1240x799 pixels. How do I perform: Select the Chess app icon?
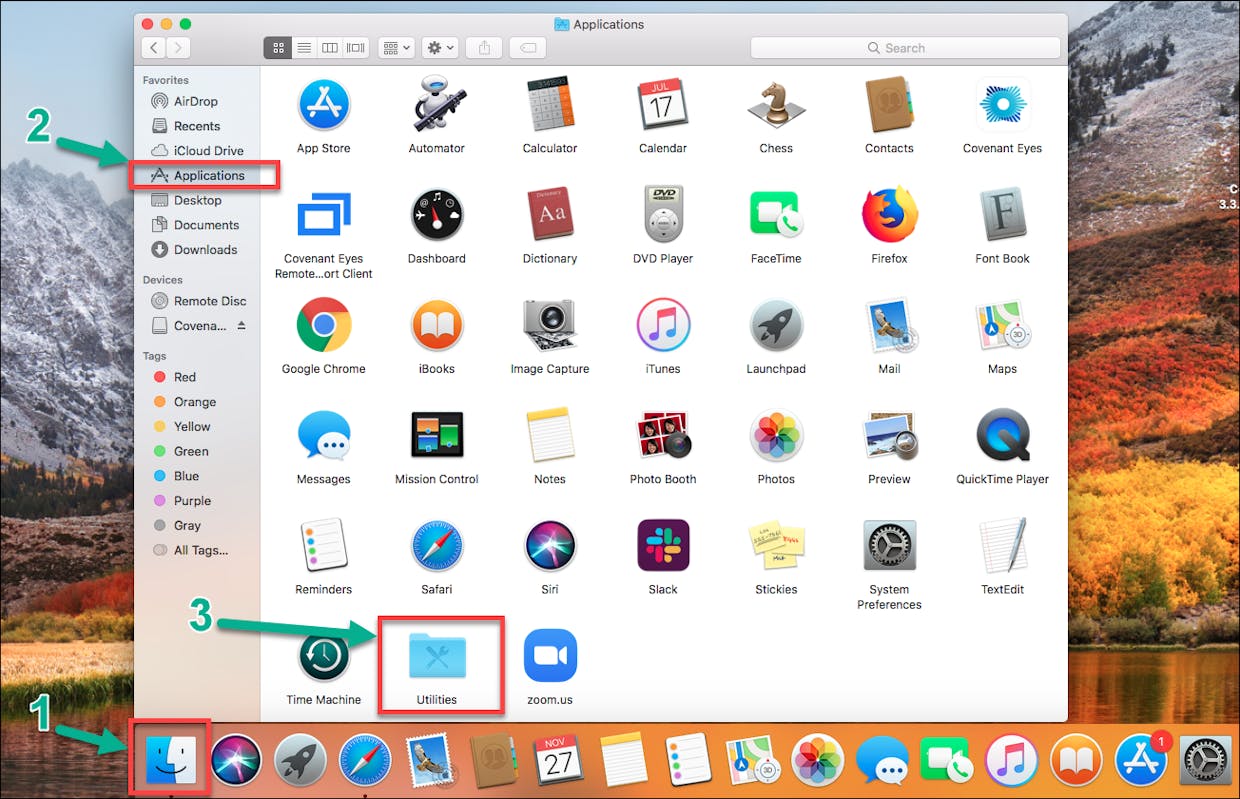click(x=776, y=104)
